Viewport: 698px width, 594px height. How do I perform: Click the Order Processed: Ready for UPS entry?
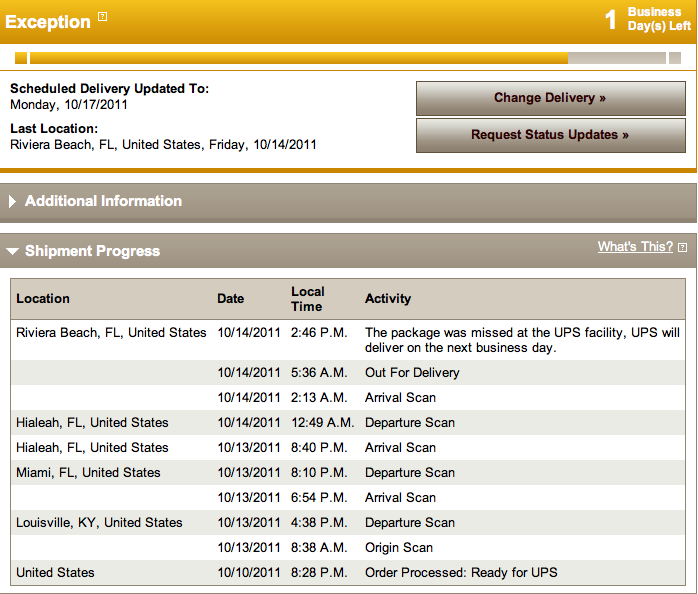pyautogui.click(x=461, y=573)
